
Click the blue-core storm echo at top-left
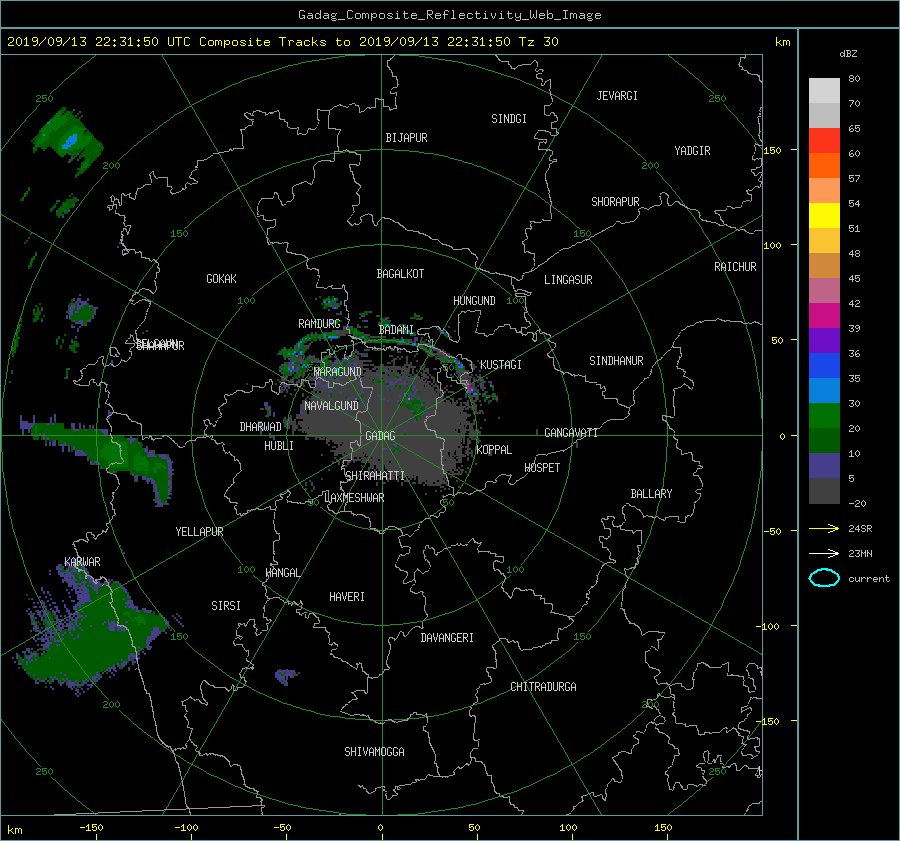(69, 141)
